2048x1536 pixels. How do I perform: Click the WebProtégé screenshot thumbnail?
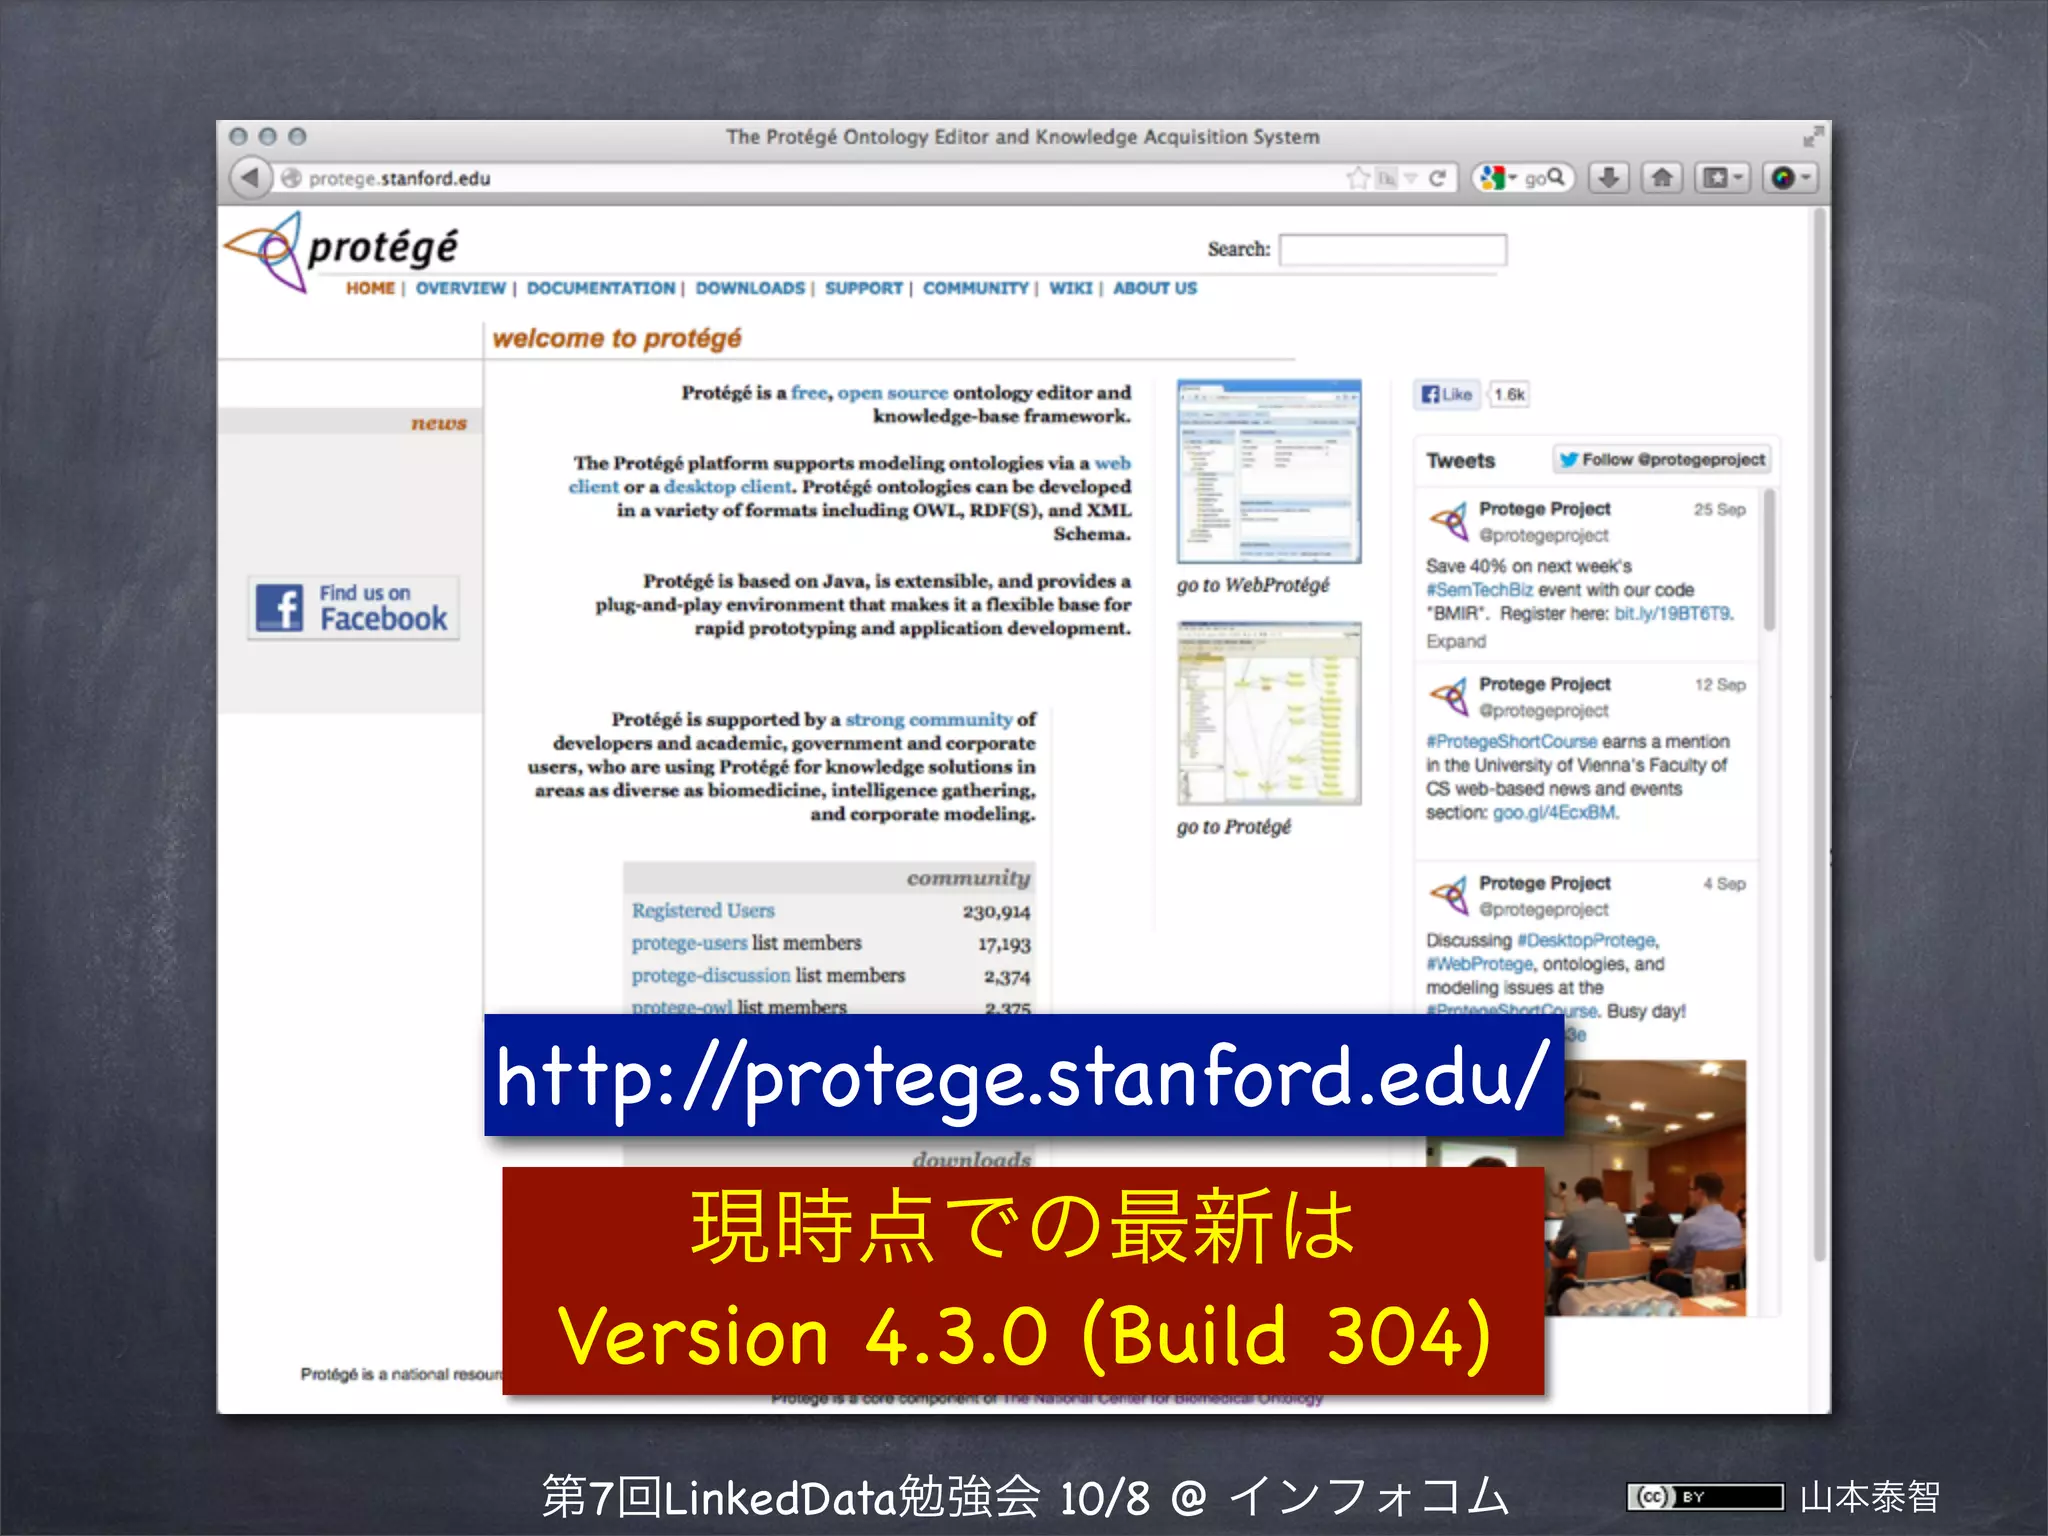pyautogui.click(x=1269, y=471)
